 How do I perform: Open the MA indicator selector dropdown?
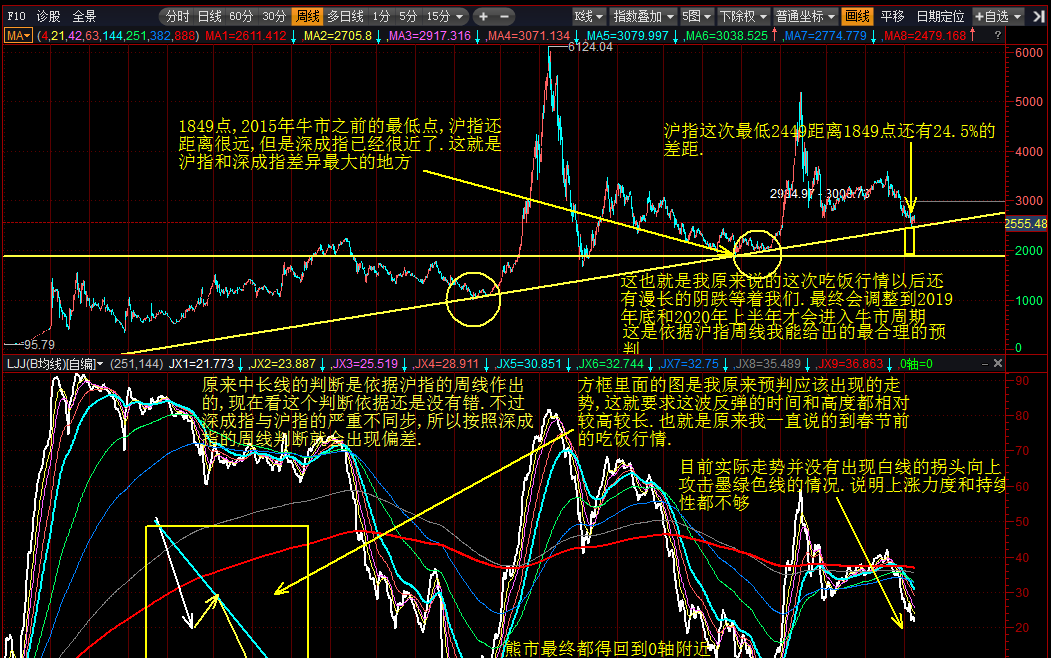[x=18, y=36]
